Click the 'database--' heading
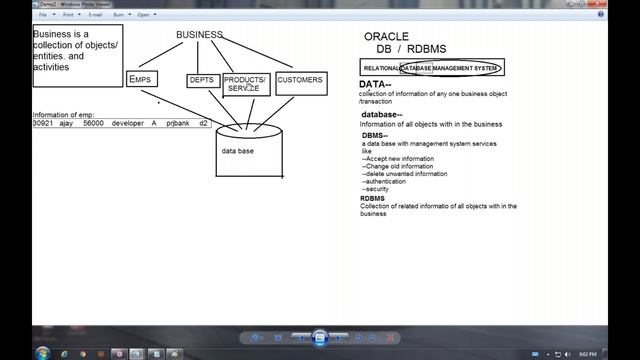 pos(382,115)
